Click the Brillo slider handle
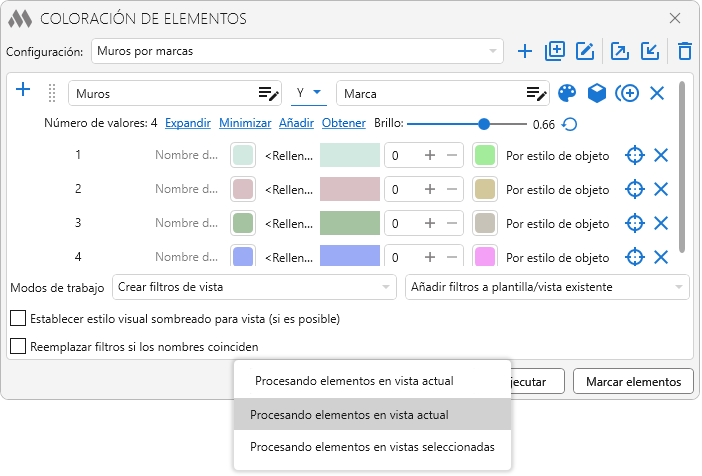Viewport: 702px width, 476px height. pyautogui.click(x=484, y=124)
